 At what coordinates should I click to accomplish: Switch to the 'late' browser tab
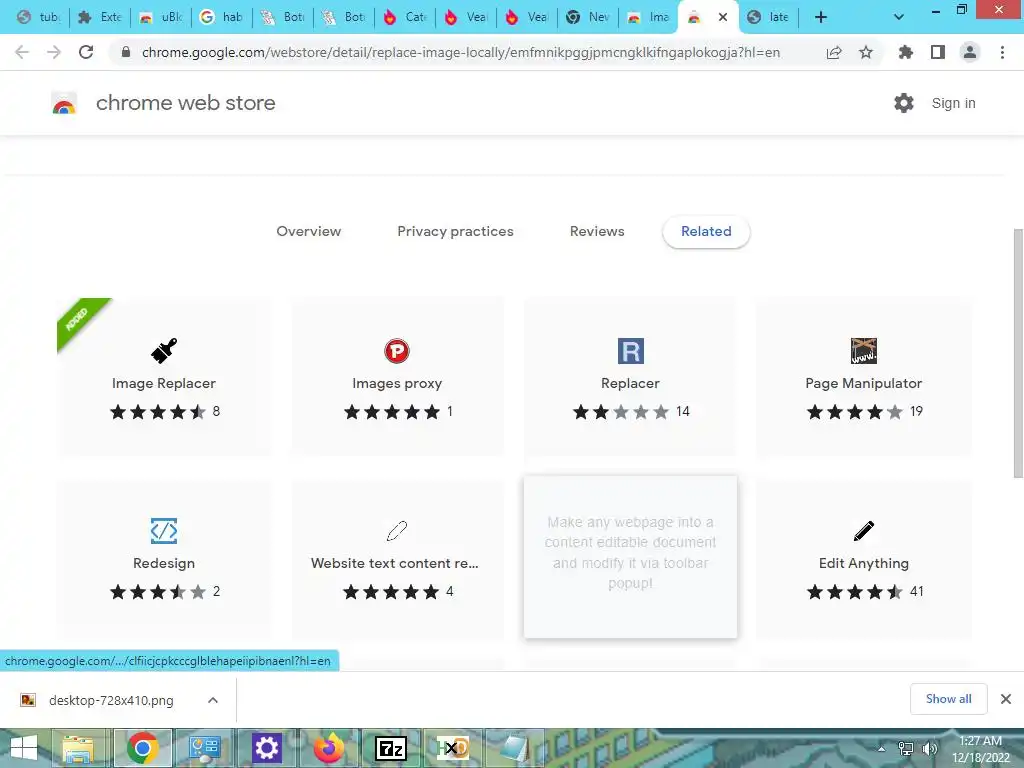769,17
